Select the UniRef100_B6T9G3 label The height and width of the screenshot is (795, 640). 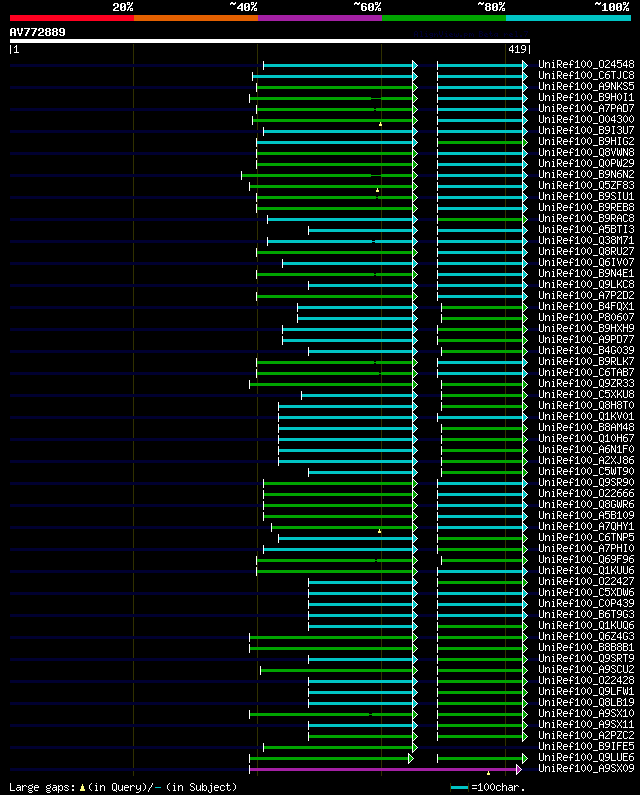(586, 615)
